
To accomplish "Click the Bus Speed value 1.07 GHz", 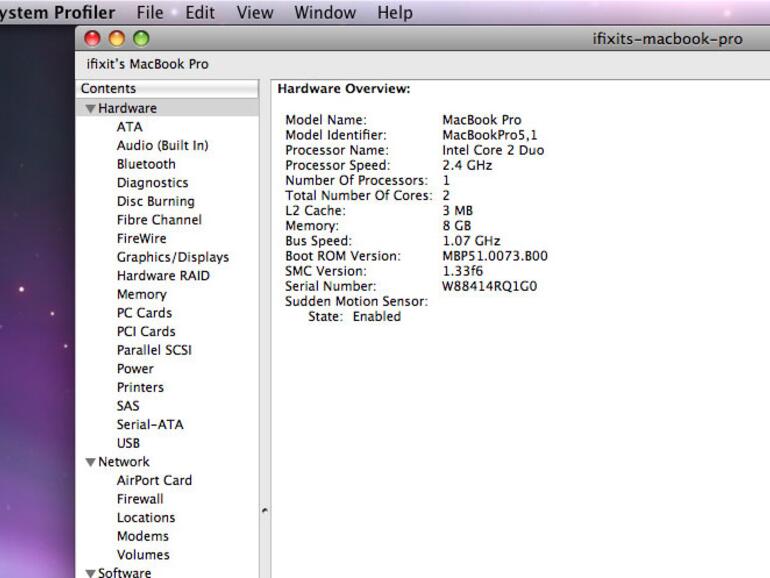I will pos(471,241).
